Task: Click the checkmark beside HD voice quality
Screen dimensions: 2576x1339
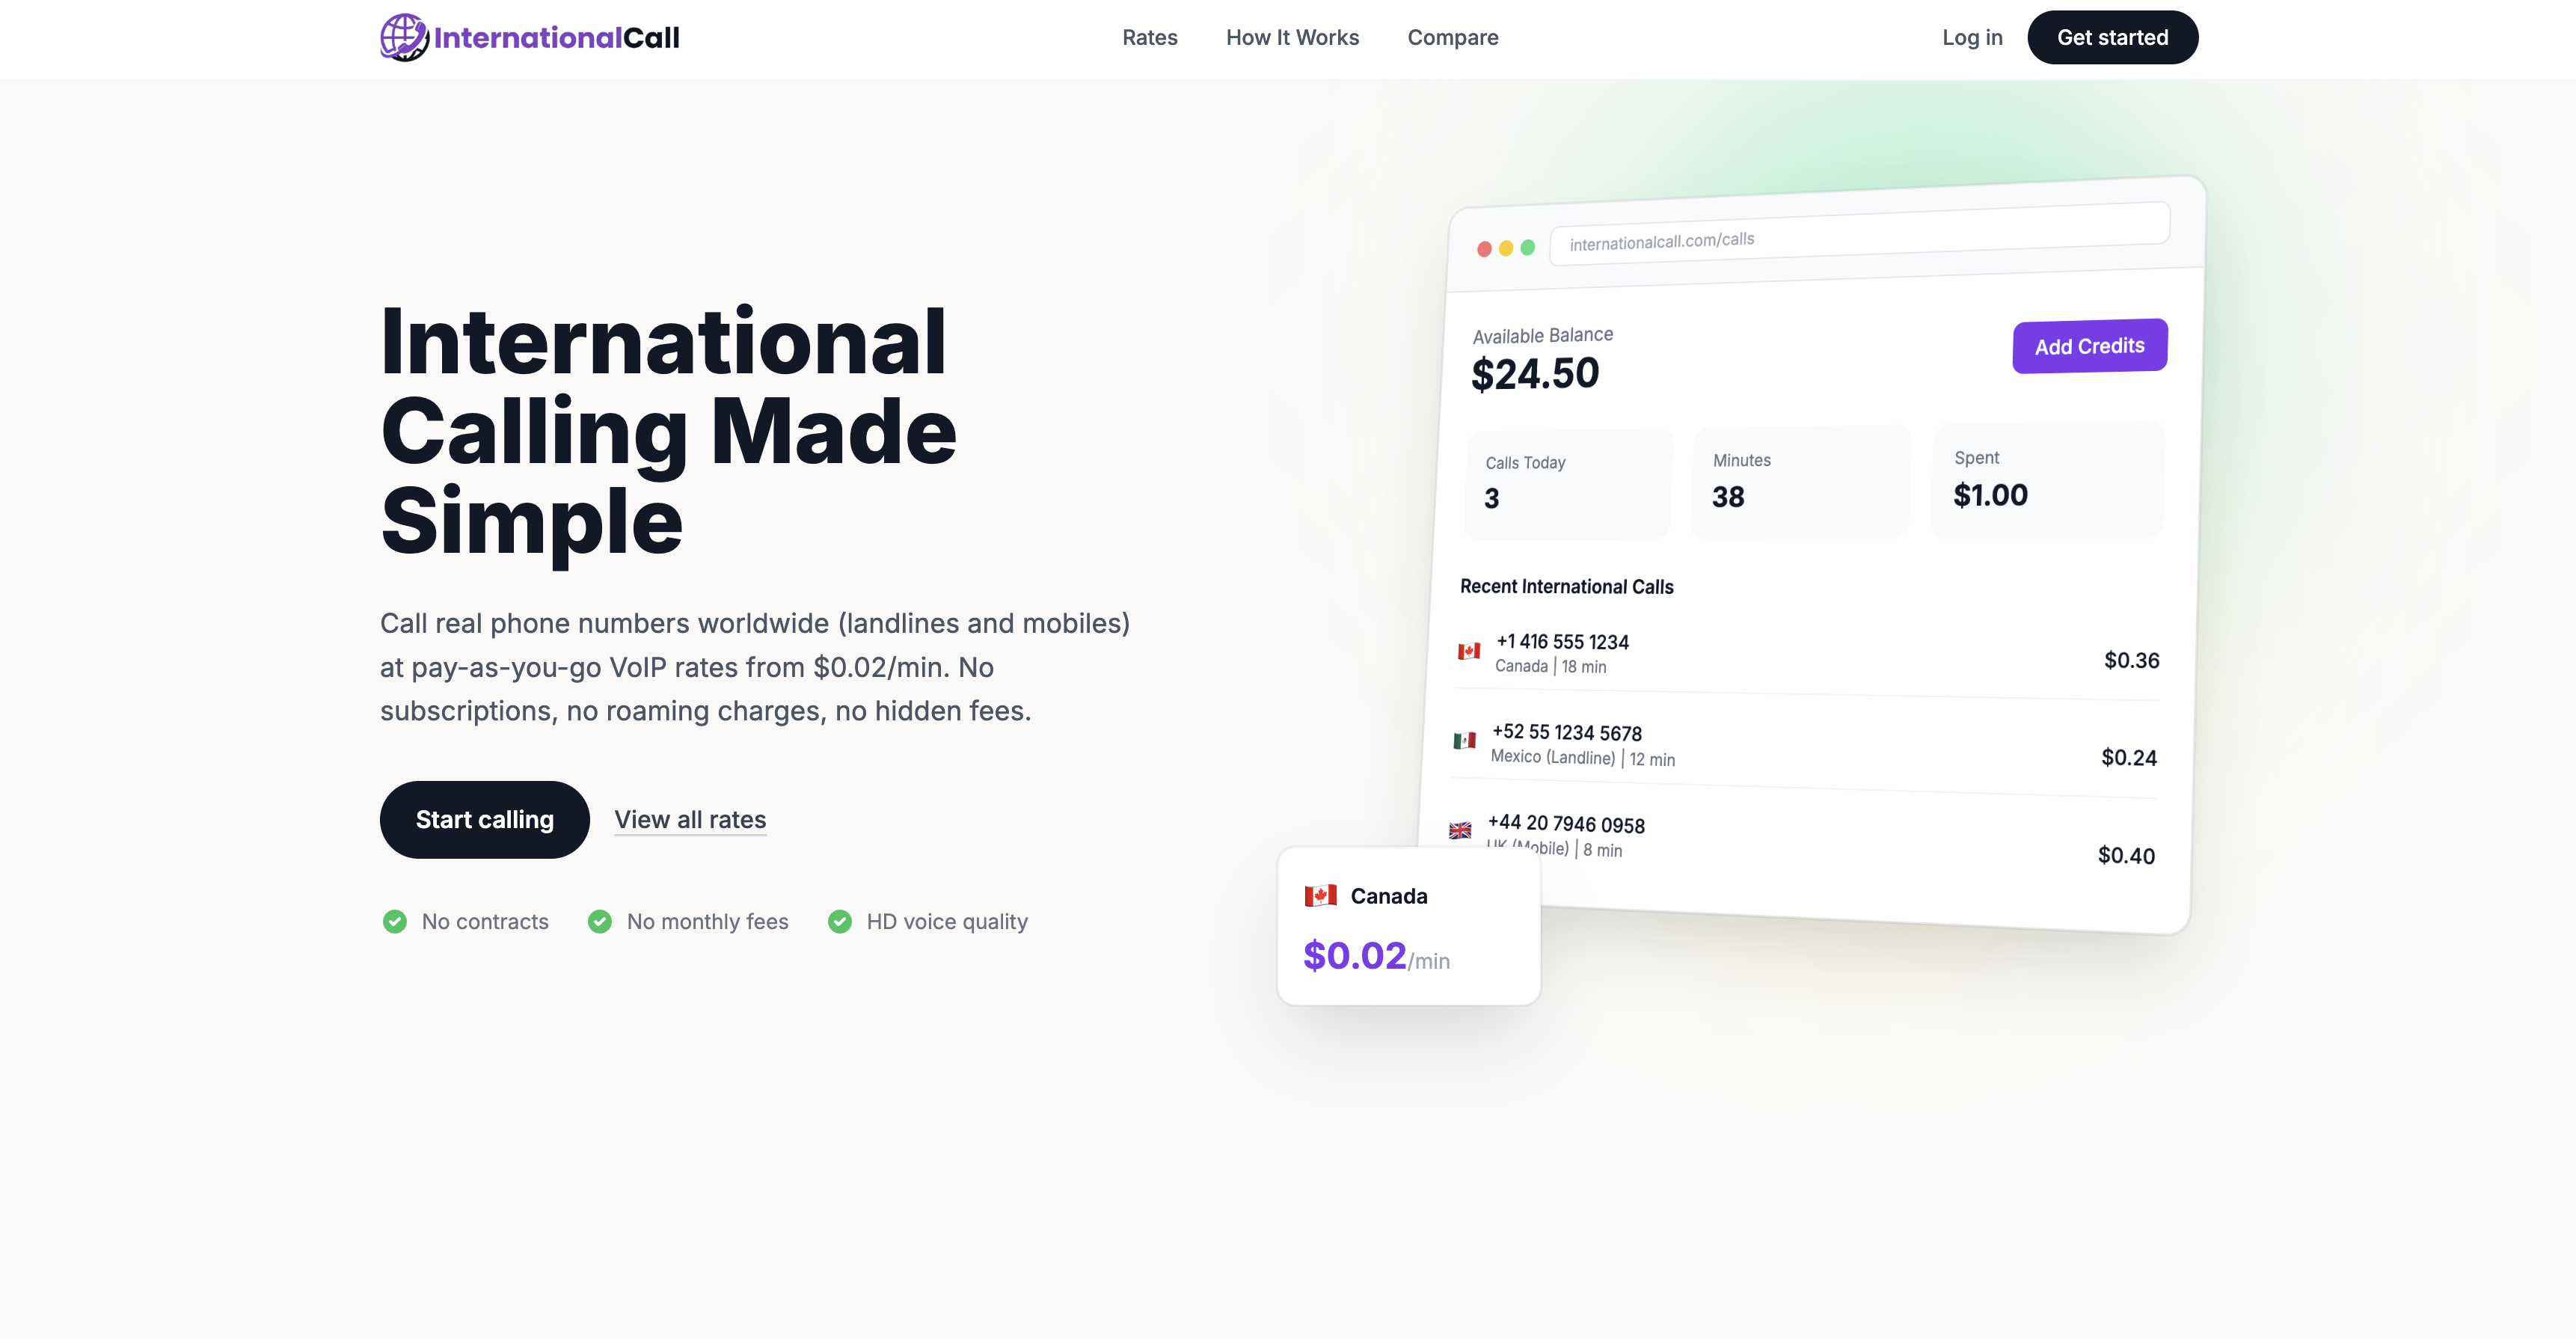Action: (840, 921)
